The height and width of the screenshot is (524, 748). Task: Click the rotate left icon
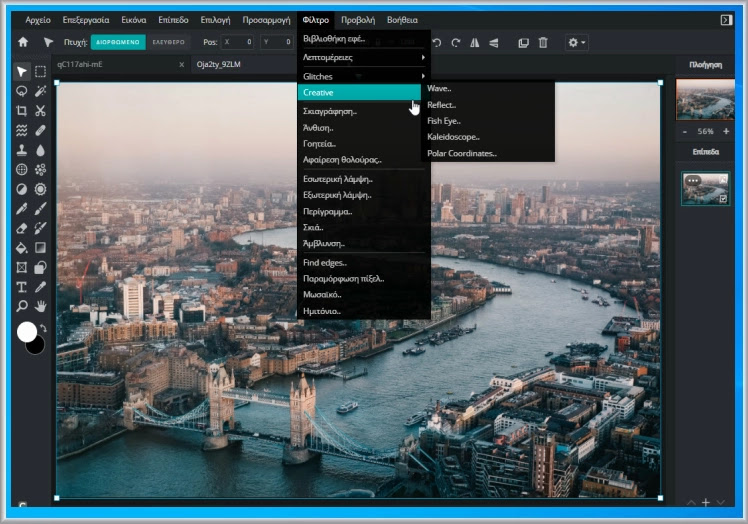pyautogui.click(x=436, y=43)
